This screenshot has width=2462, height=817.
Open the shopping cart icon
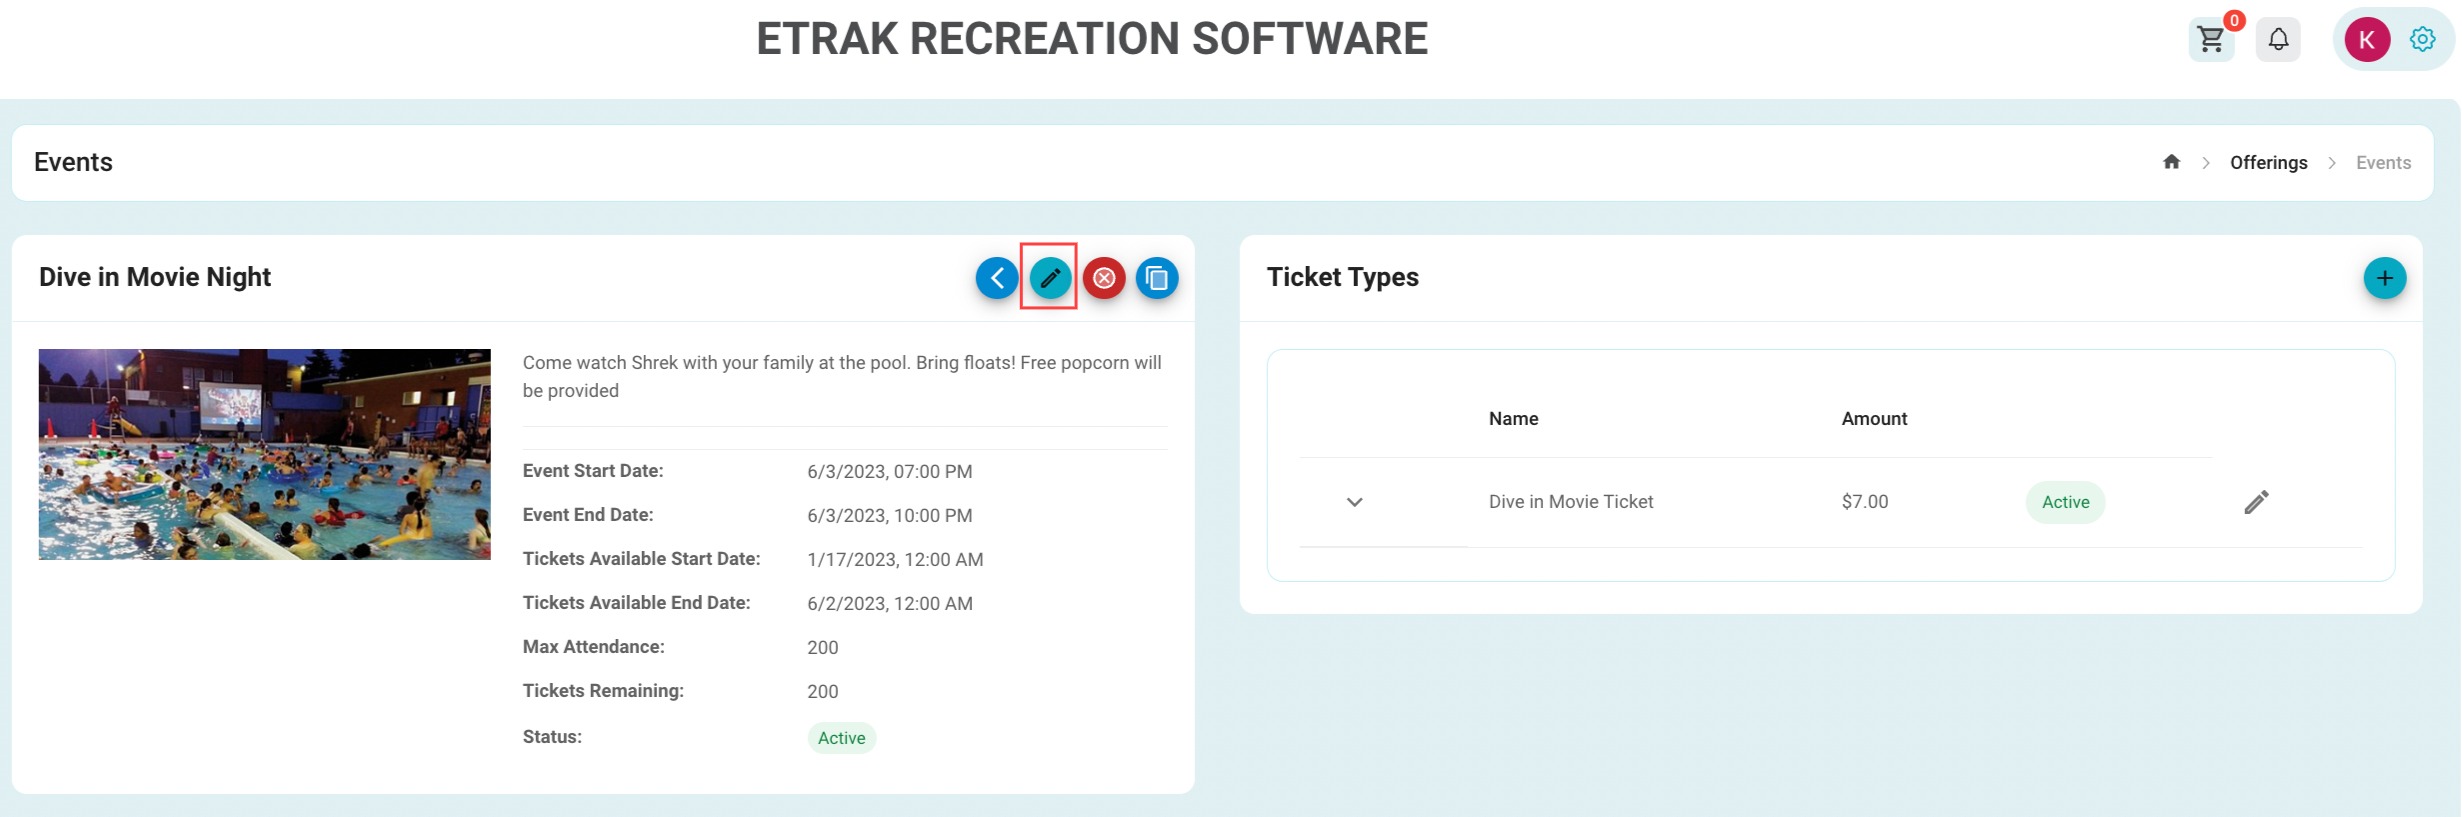(x=2210, y=40)
